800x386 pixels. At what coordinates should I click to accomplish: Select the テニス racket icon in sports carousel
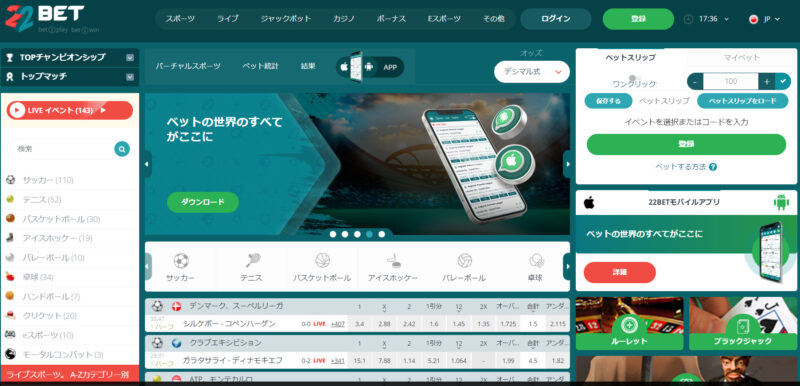[x=252, y=261]
